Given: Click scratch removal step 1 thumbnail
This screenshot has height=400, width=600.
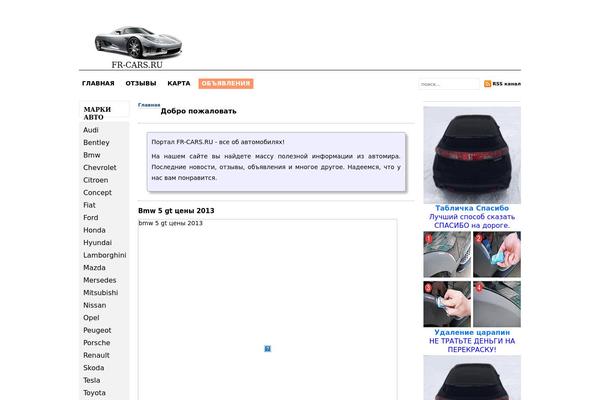Looking at the screenshot, I should click(447, 255).
